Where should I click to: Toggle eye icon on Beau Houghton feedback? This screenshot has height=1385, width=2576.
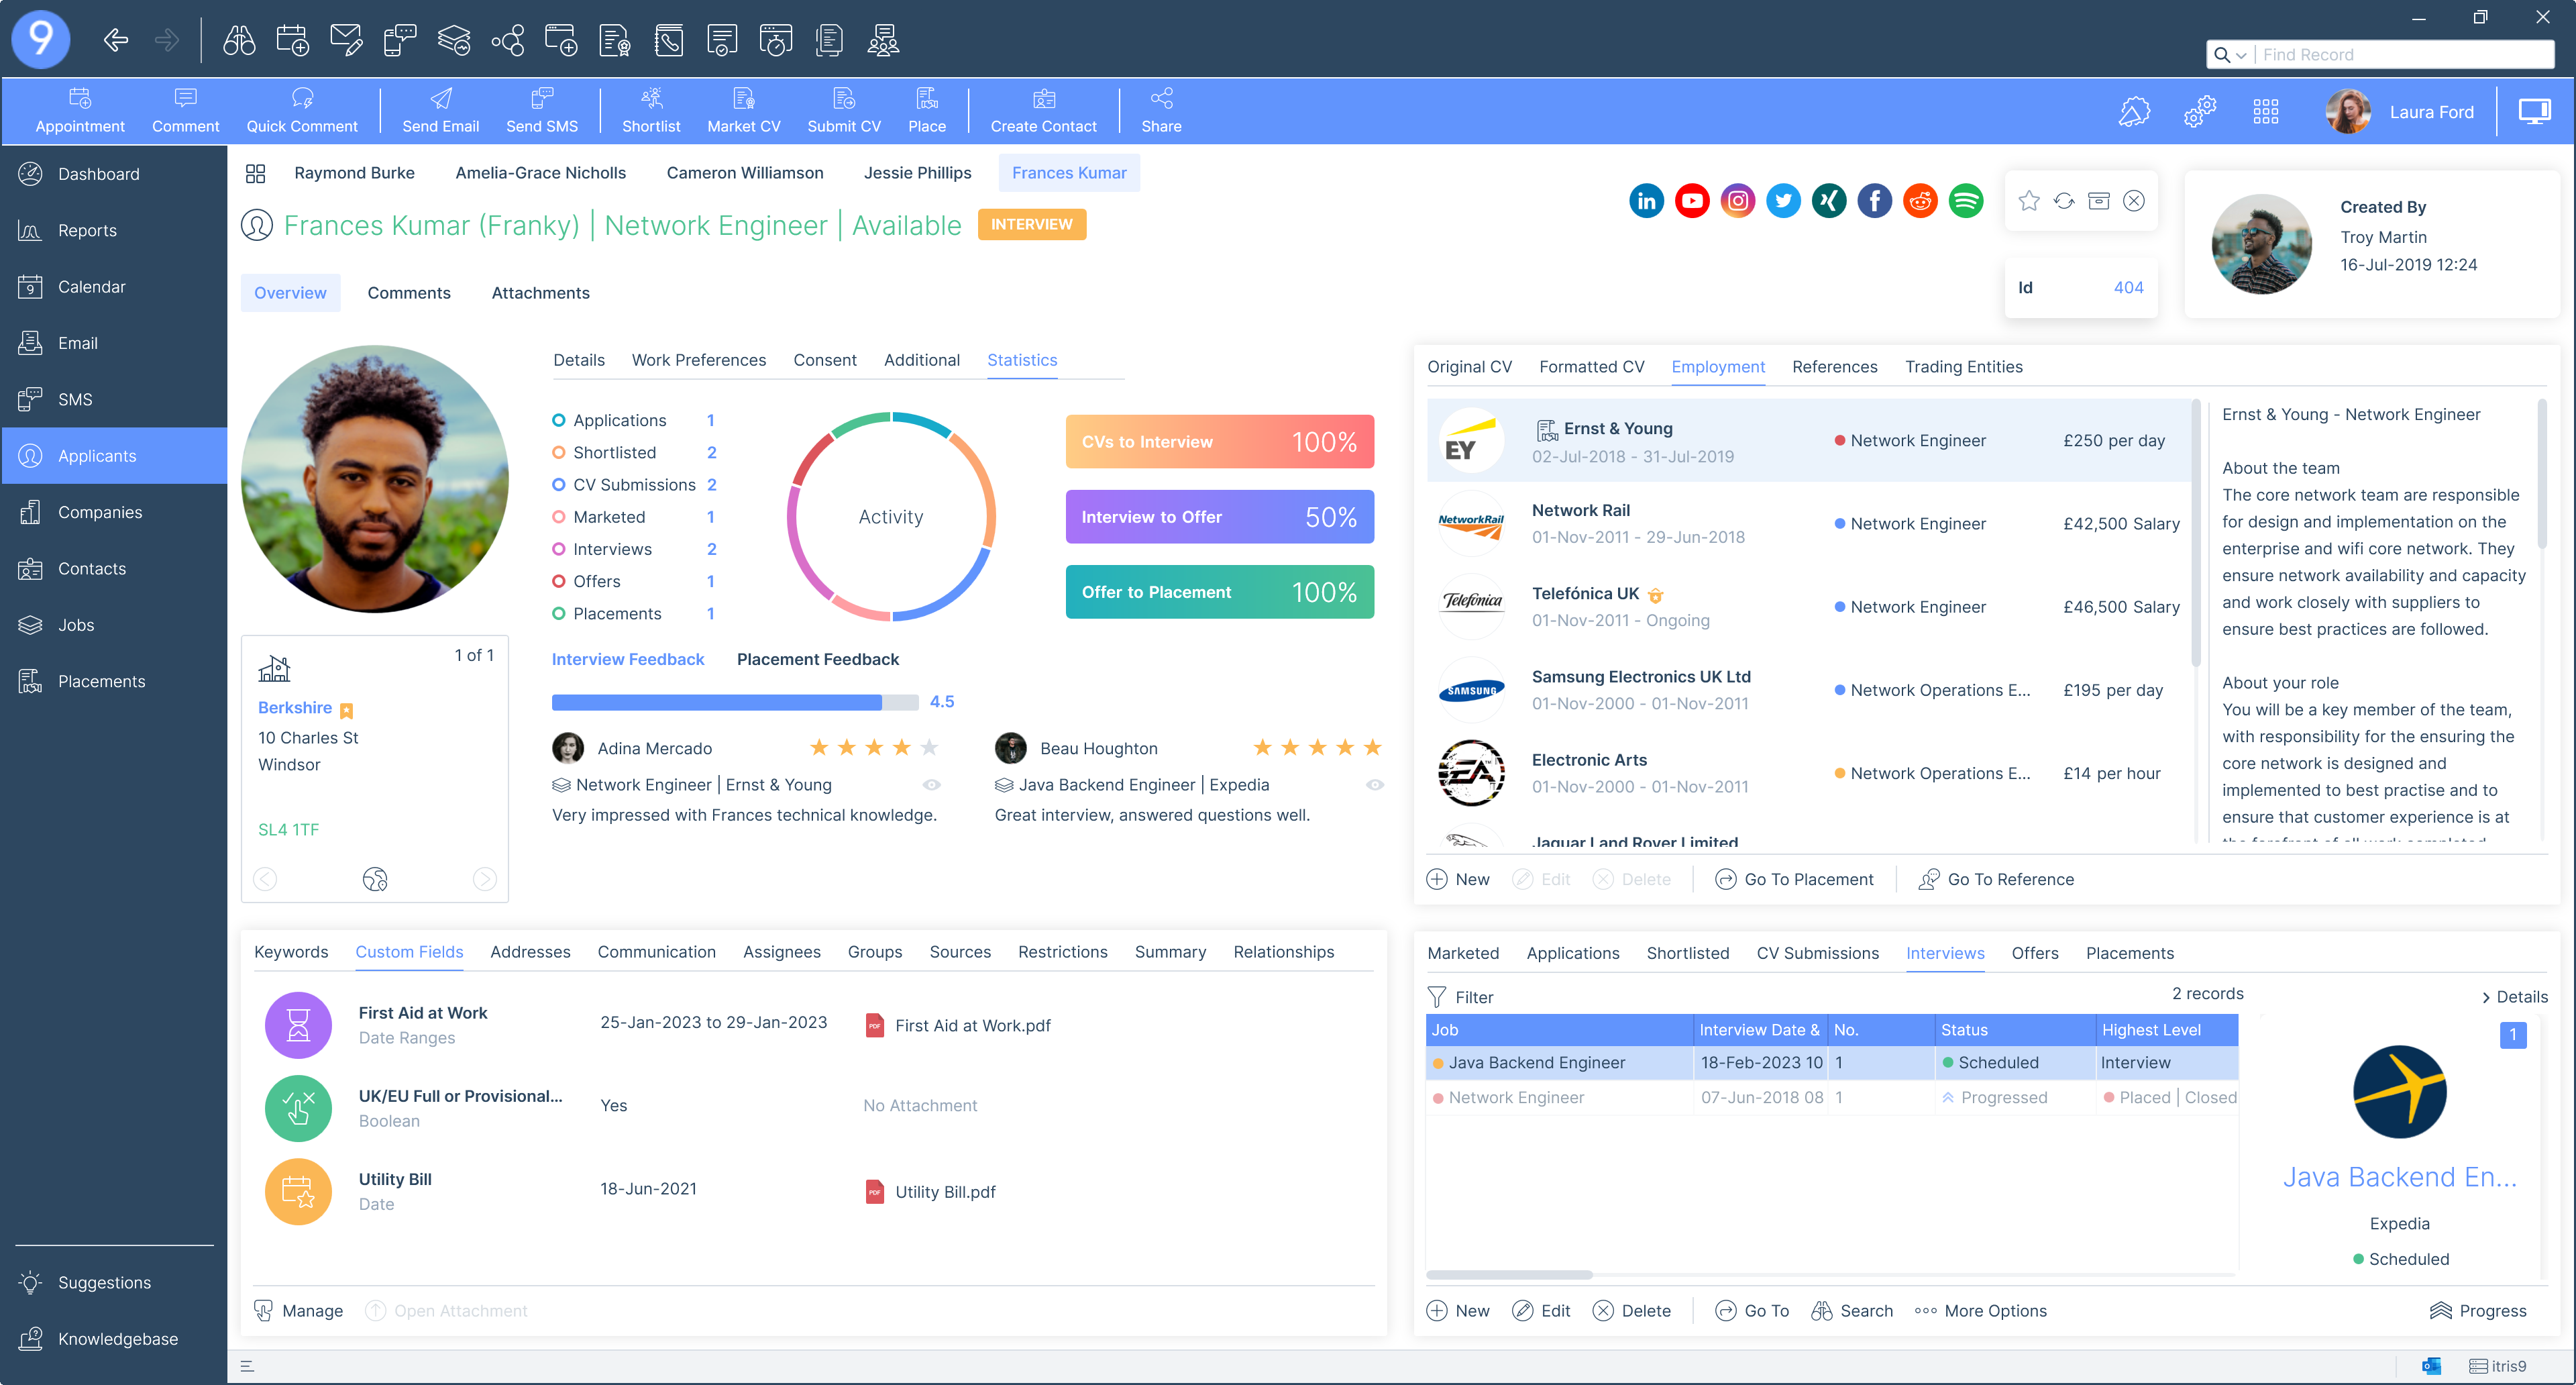click(x=1375, y=785)
